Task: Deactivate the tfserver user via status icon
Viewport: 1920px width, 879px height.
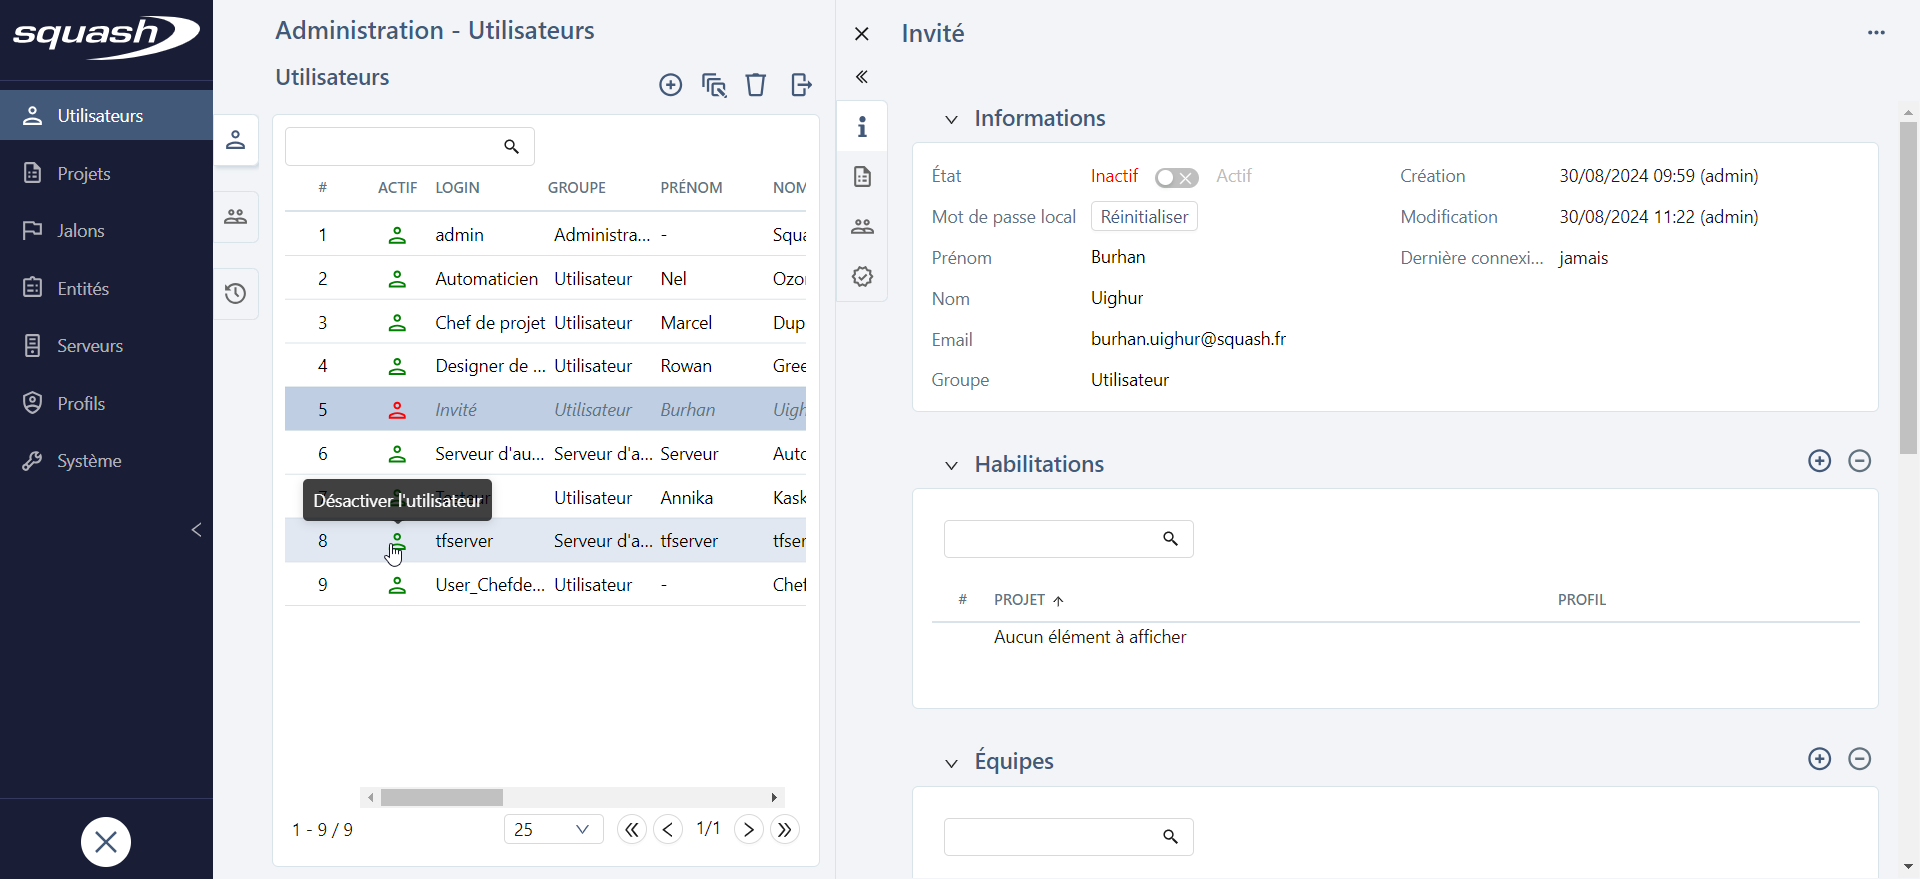Action: (x=397, y=541)
